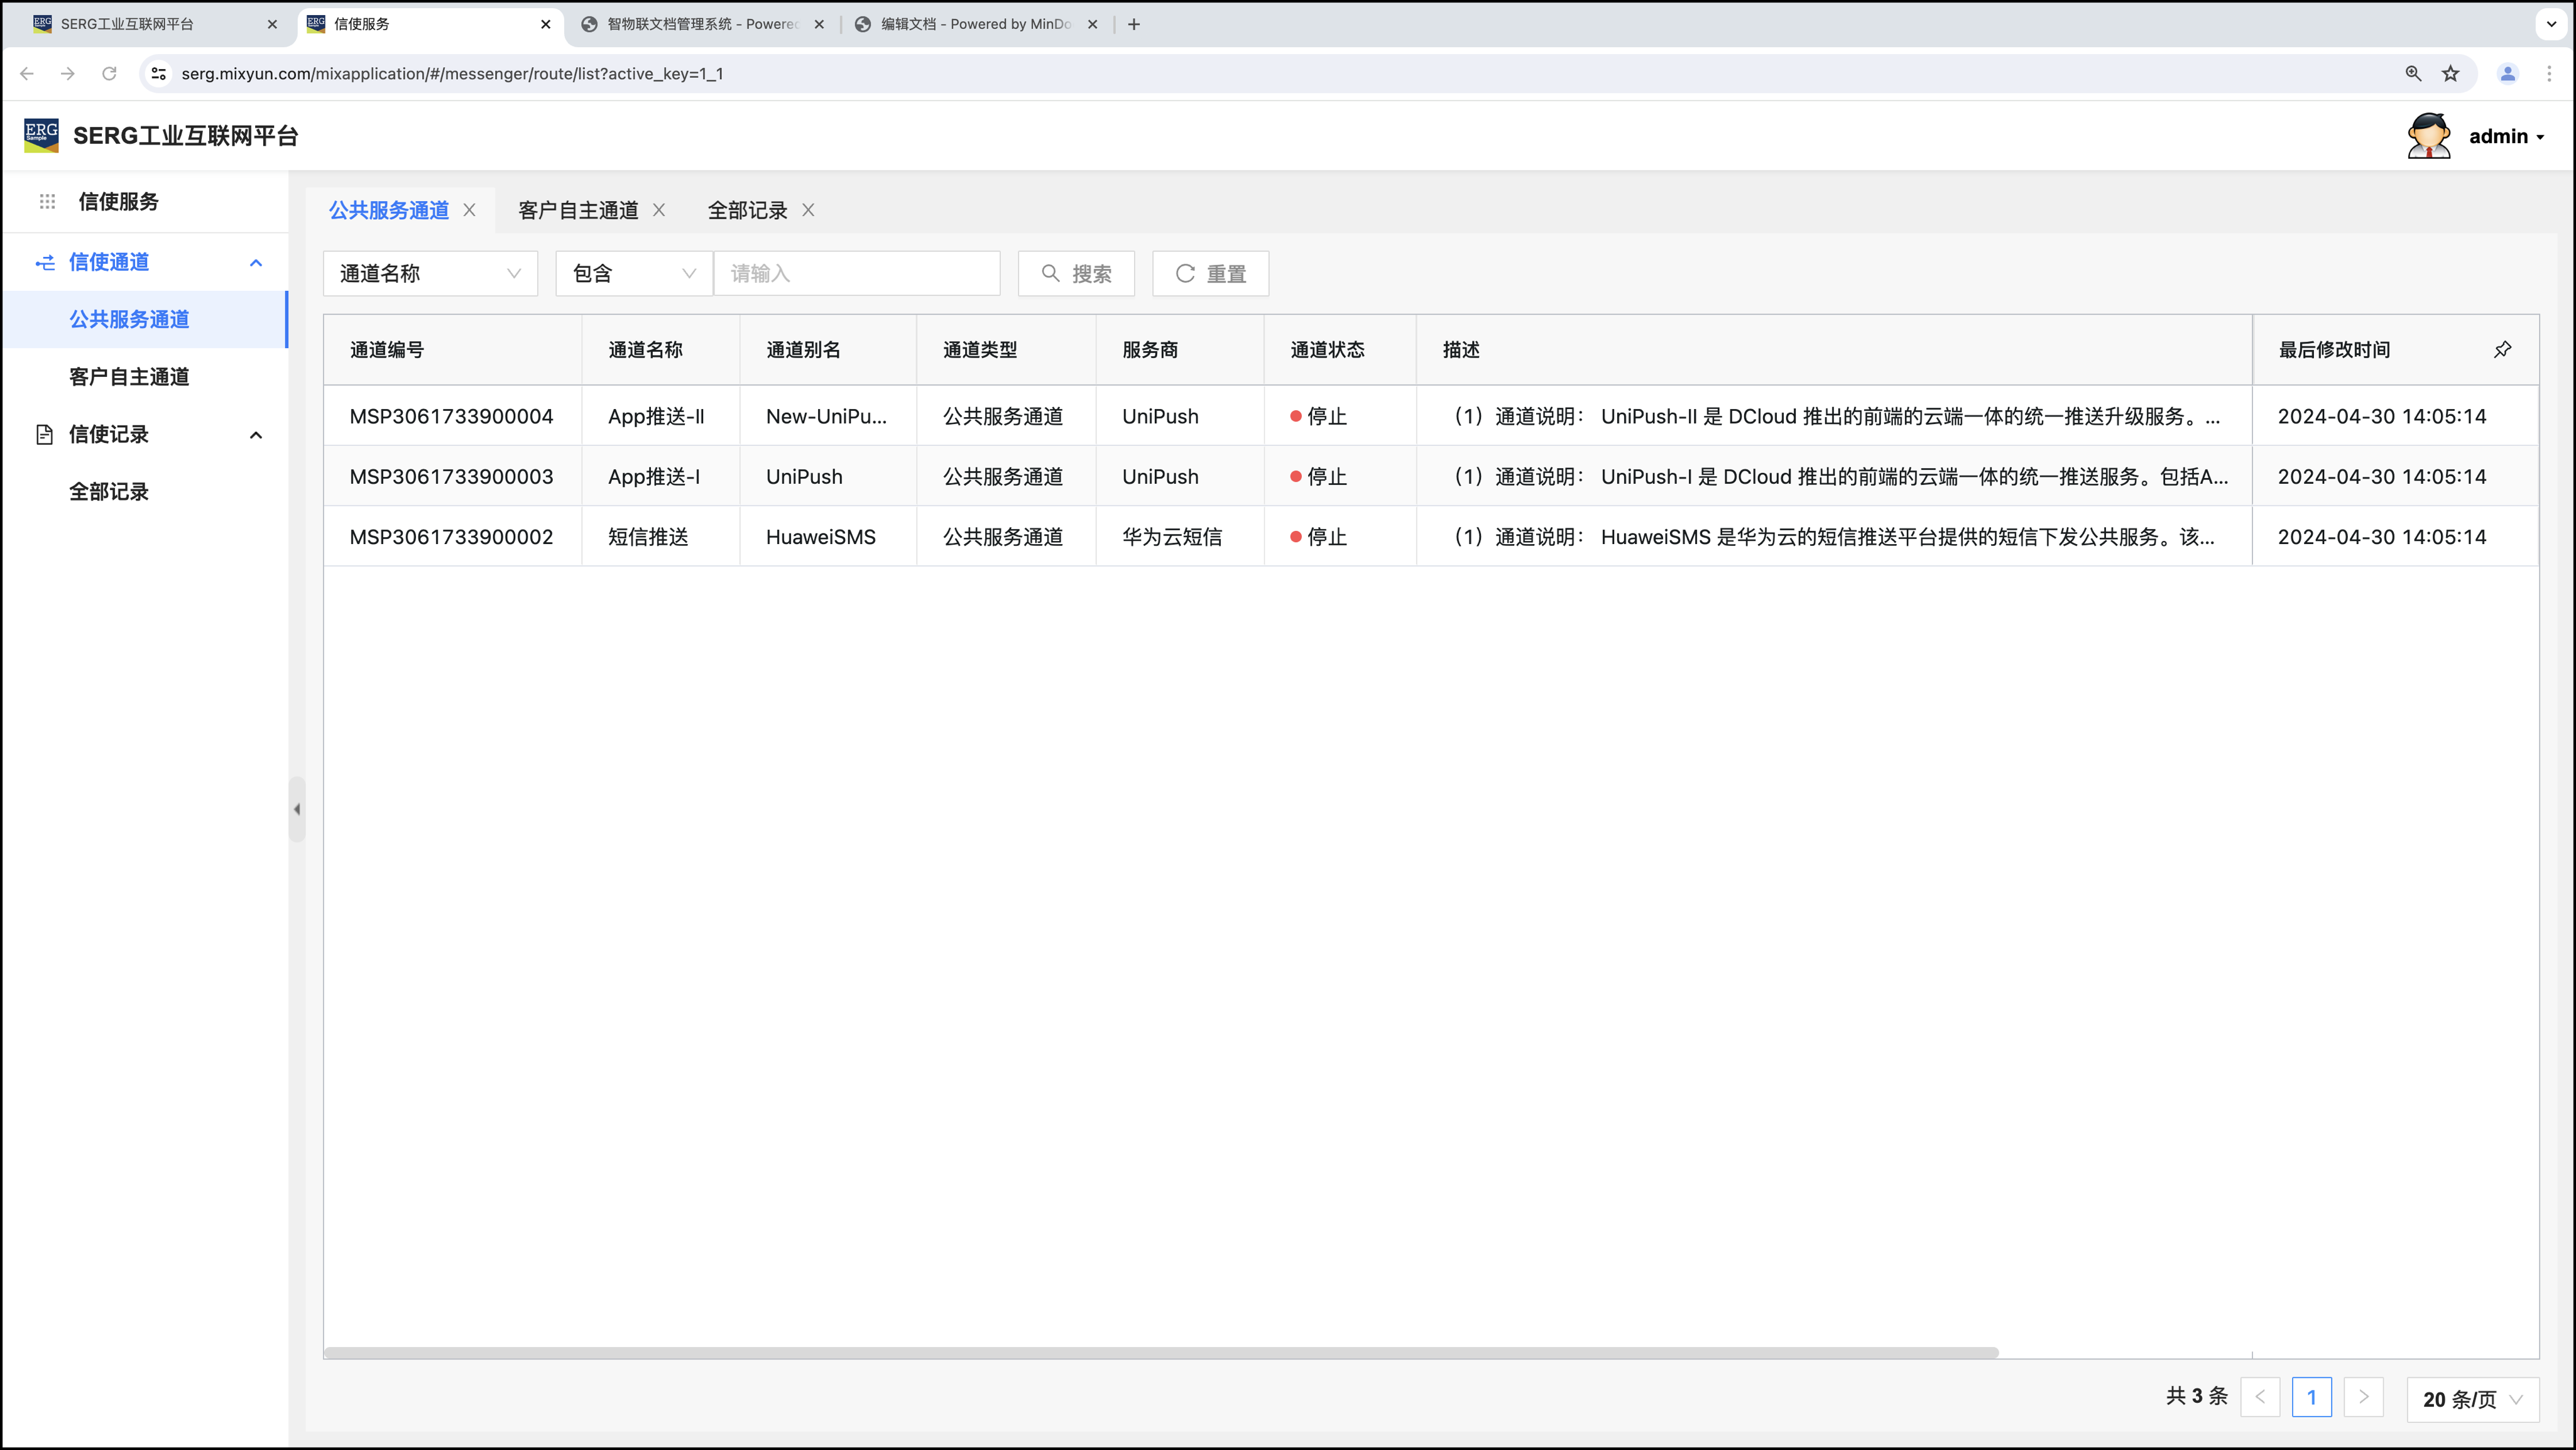Switch to the 客户自主通道 tab
This screenshot has width=2576, height=1450.
pos(578,210)
